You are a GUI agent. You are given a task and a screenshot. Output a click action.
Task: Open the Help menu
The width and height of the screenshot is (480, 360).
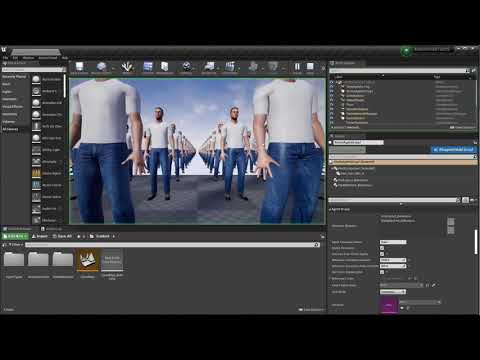click(65, 58)
